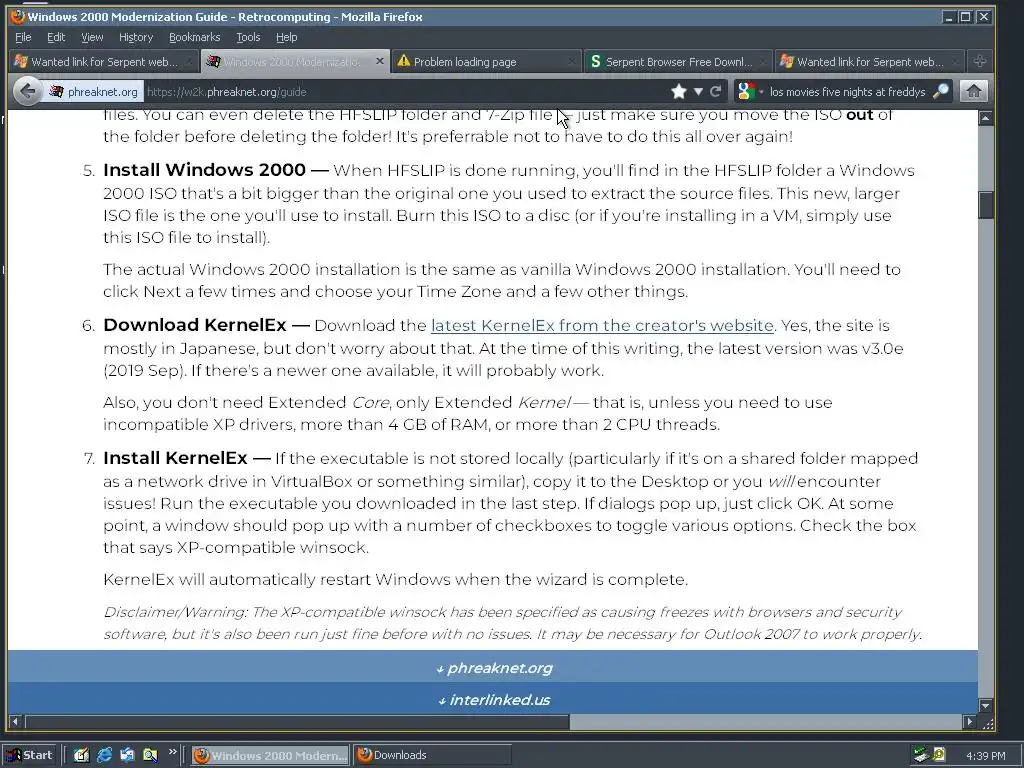Switch to the Problem loading page tab
1024x768 pixels.
click(487, 61)
